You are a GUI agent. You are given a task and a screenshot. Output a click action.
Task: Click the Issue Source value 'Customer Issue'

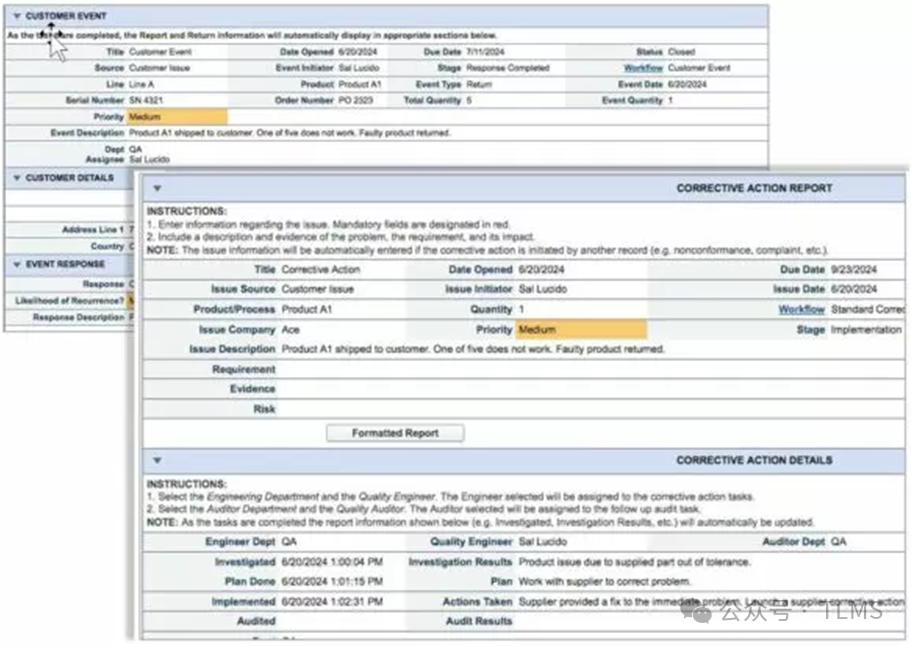(317, 289)
